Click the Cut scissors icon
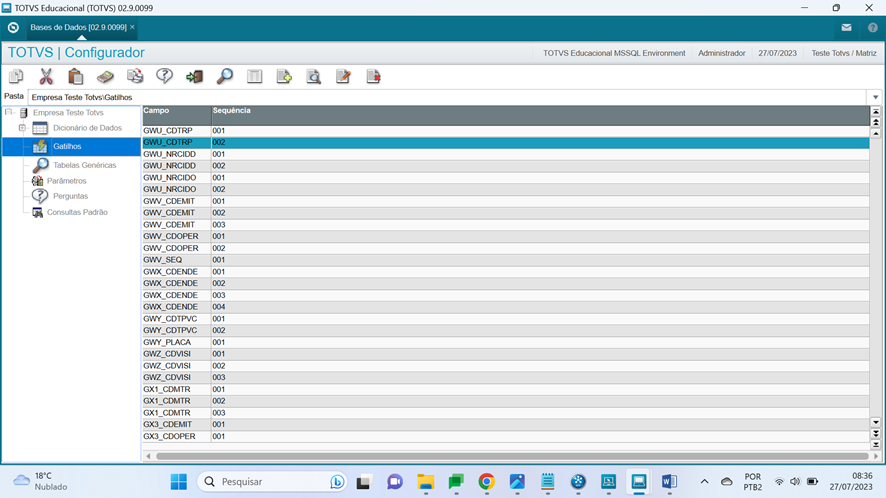 (46, 76)
